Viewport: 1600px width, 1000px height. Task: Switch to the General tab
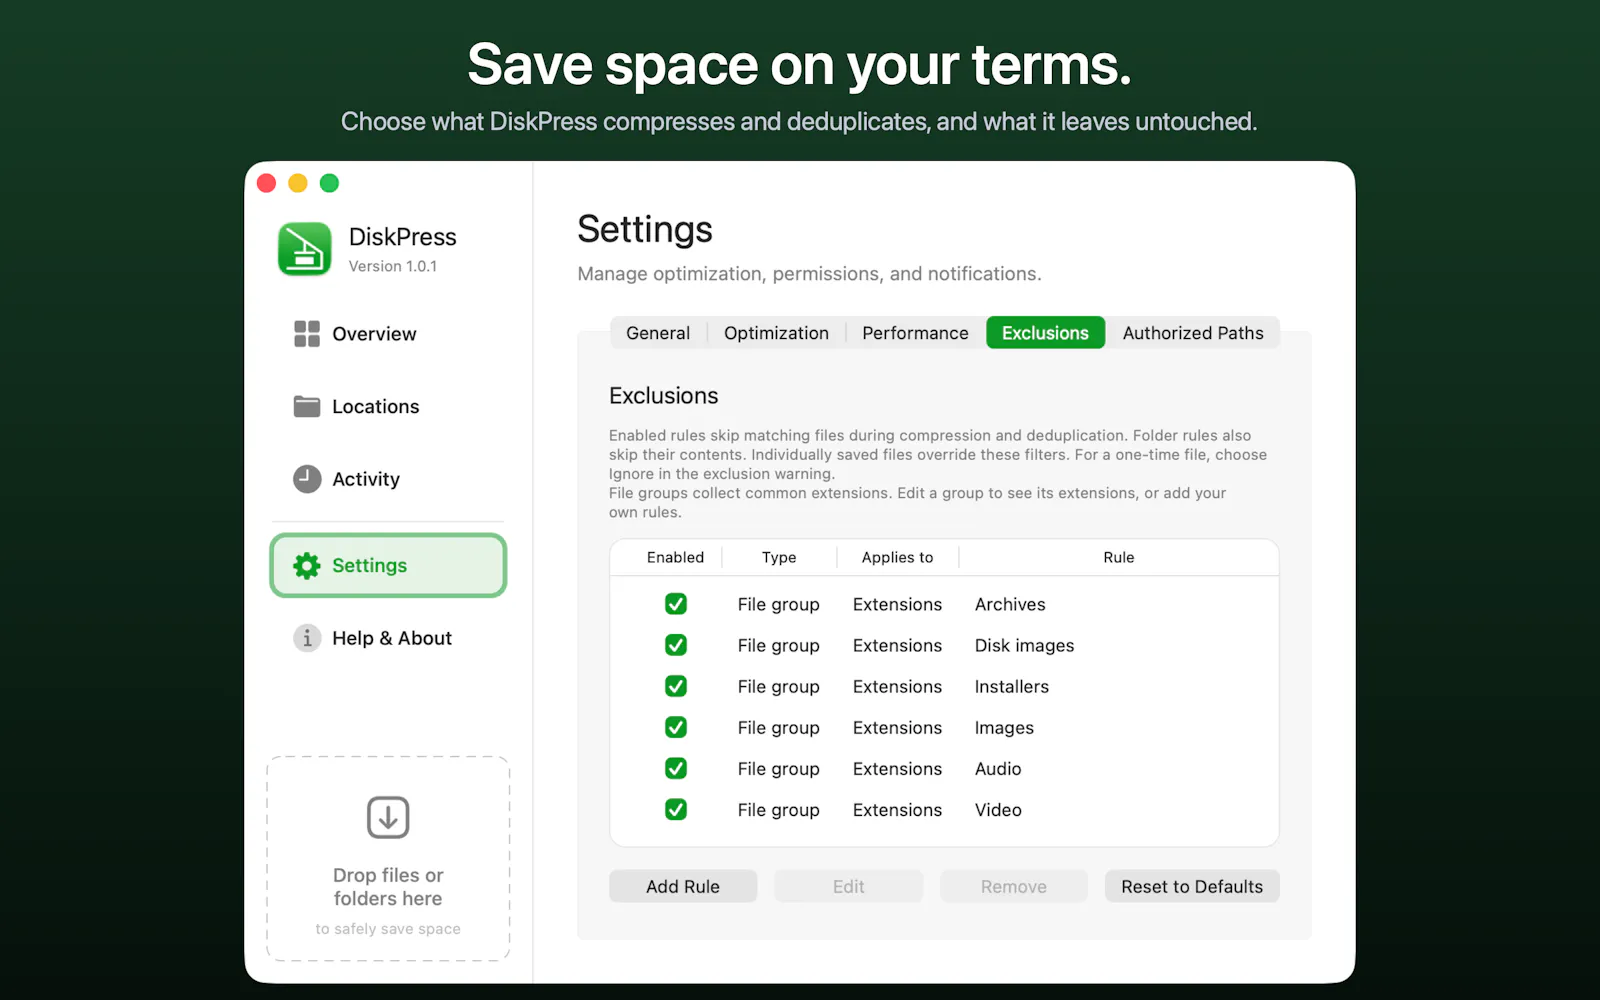pyautogui.click(x=658, y=333)
